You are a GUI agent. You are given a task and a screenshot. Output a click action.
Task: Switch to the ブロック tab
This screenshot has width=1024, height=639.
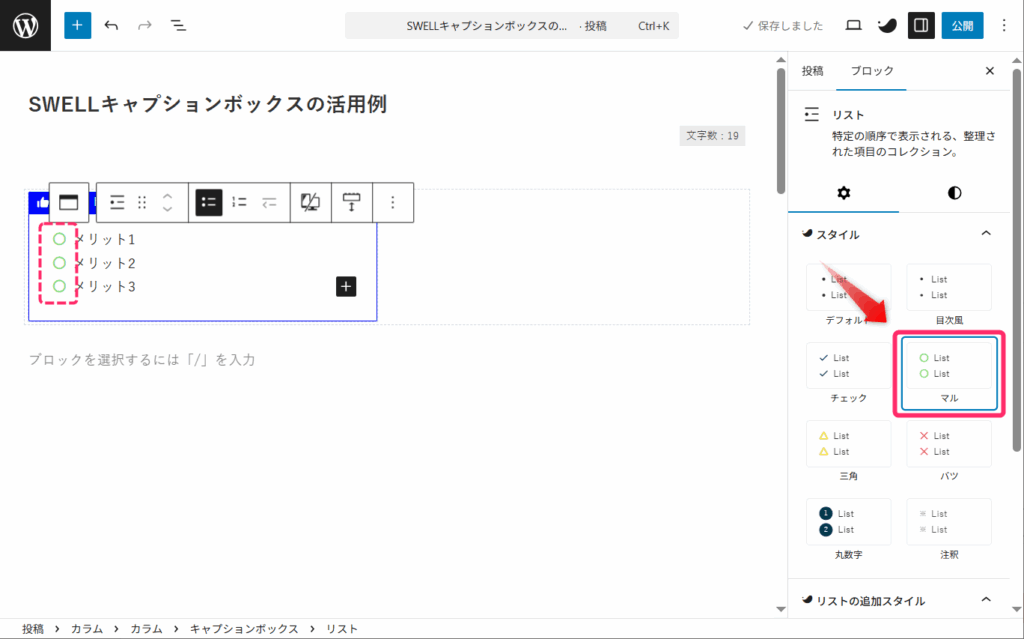click(x=872, y=71)
